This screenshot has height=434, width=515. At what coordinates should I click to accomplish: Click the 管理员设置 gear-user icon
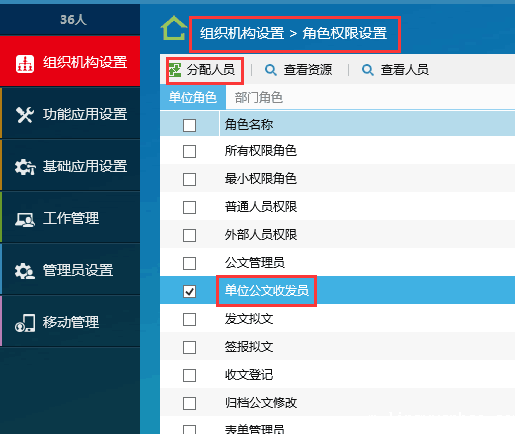[x=25, y=271]
